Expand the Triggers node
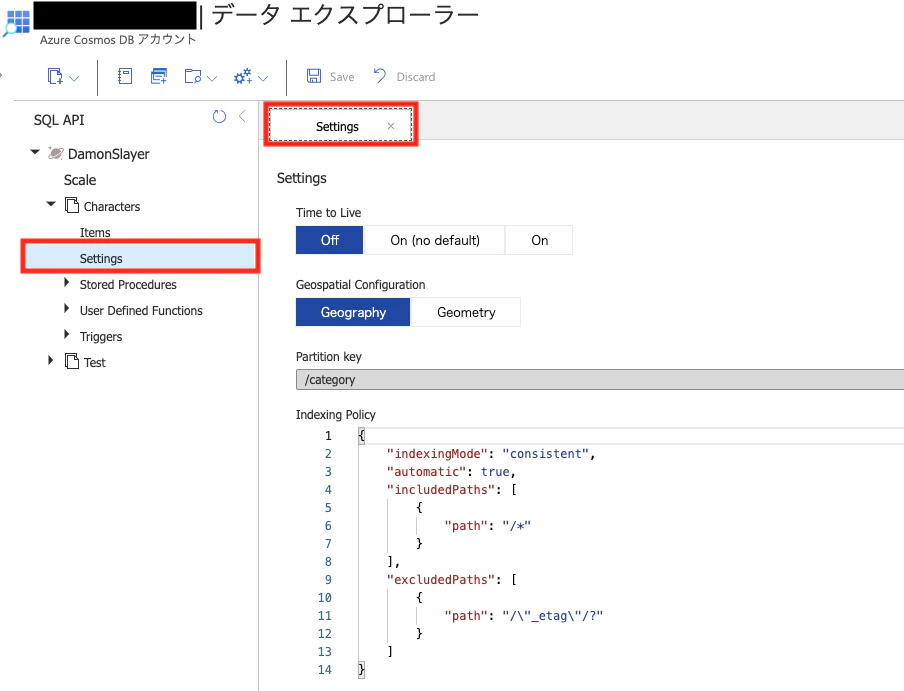 [x=66, y=334]
